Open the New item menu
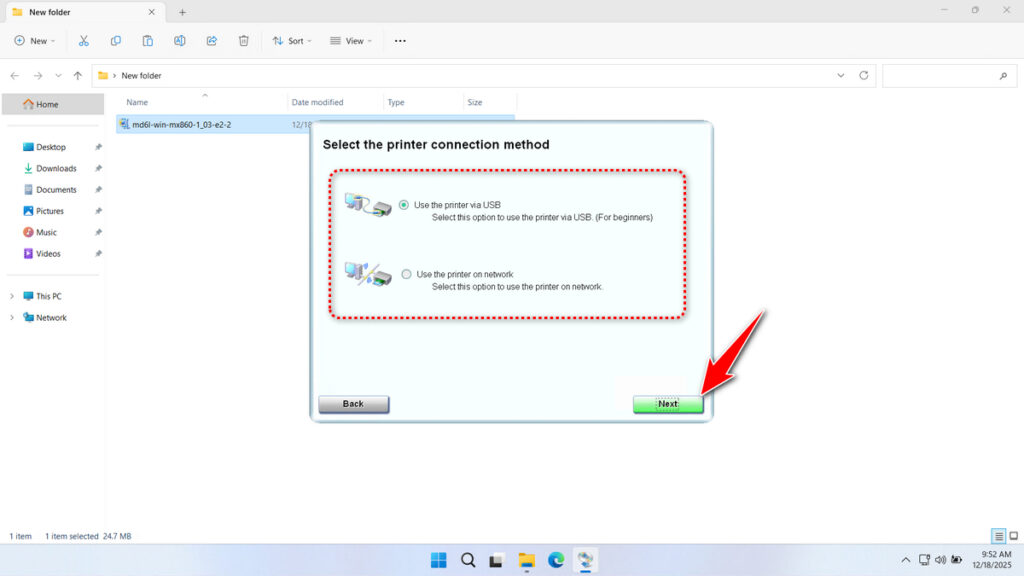Image resolution: width=1024 pixels, height=576 pixels. click(35, 41)
